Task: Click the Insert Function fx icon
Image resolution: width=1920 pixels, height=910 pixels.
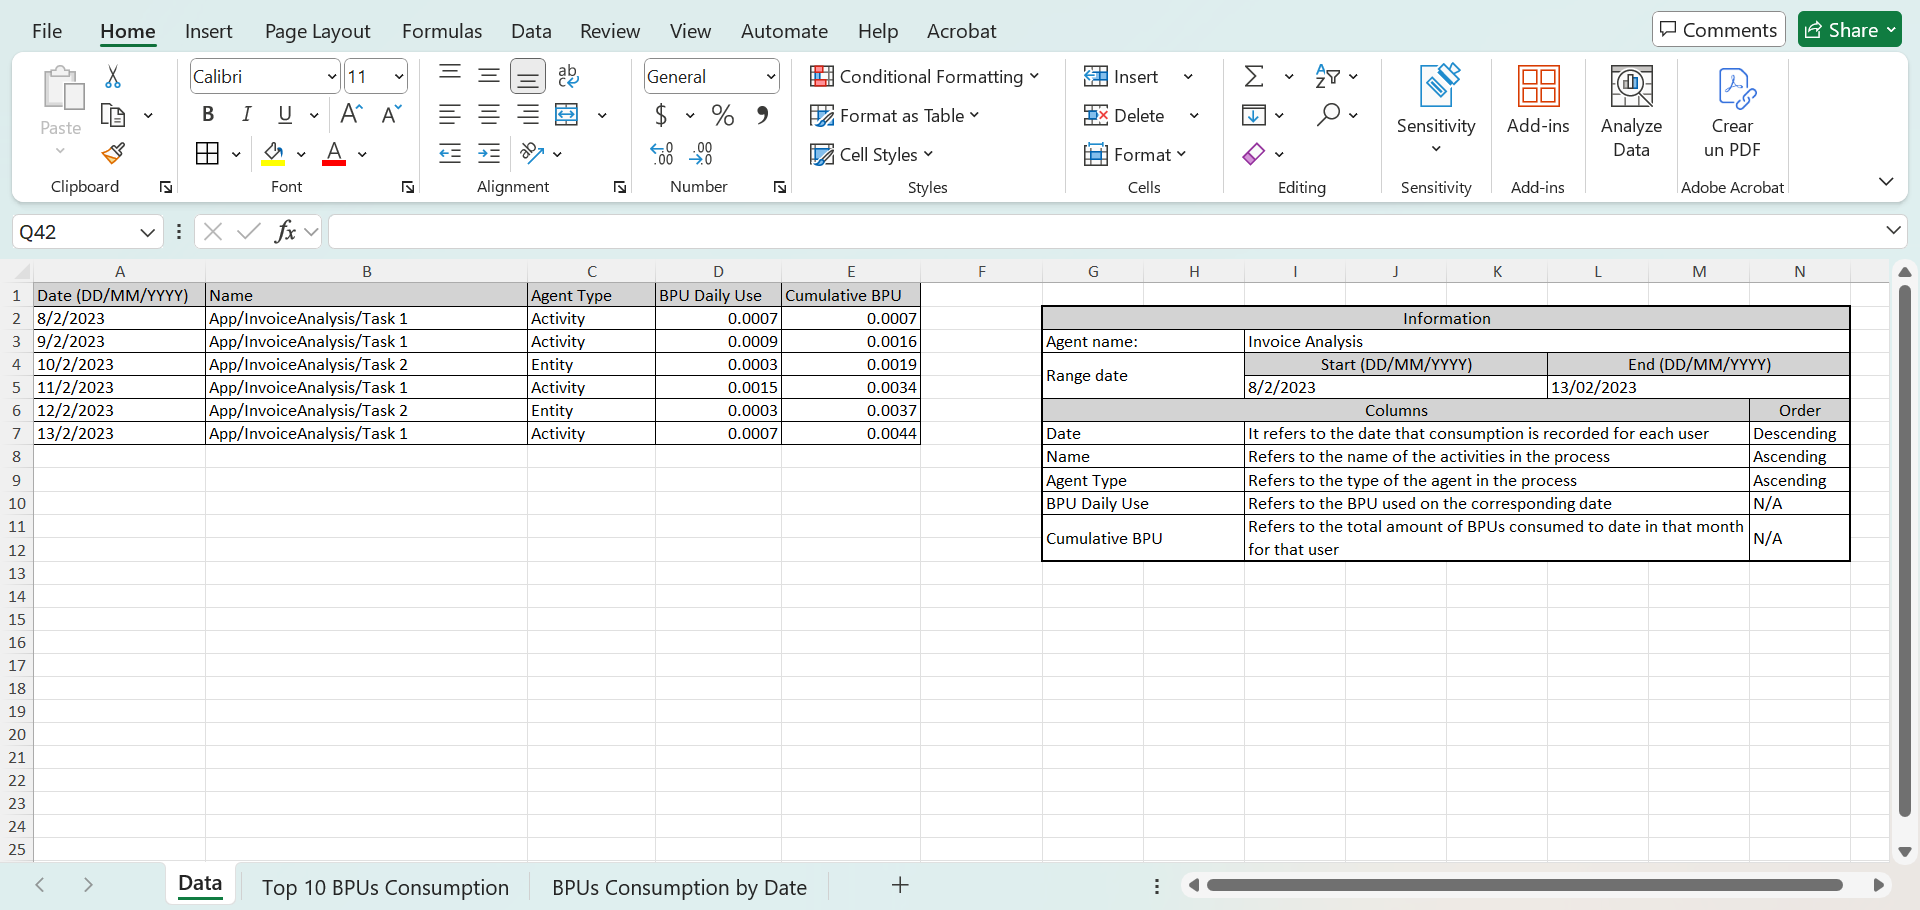Action: 286,232
